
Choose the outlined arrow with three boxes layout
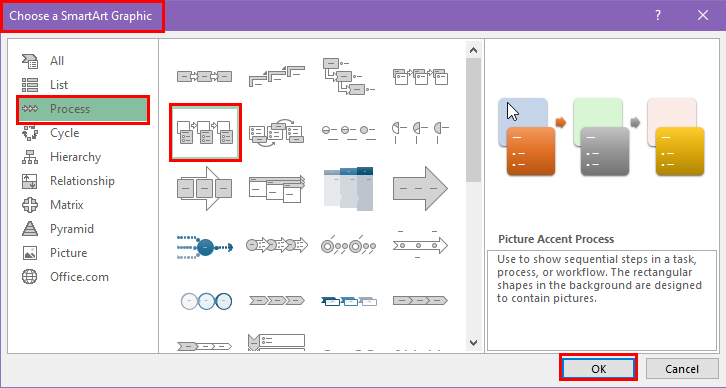(205, 188)
